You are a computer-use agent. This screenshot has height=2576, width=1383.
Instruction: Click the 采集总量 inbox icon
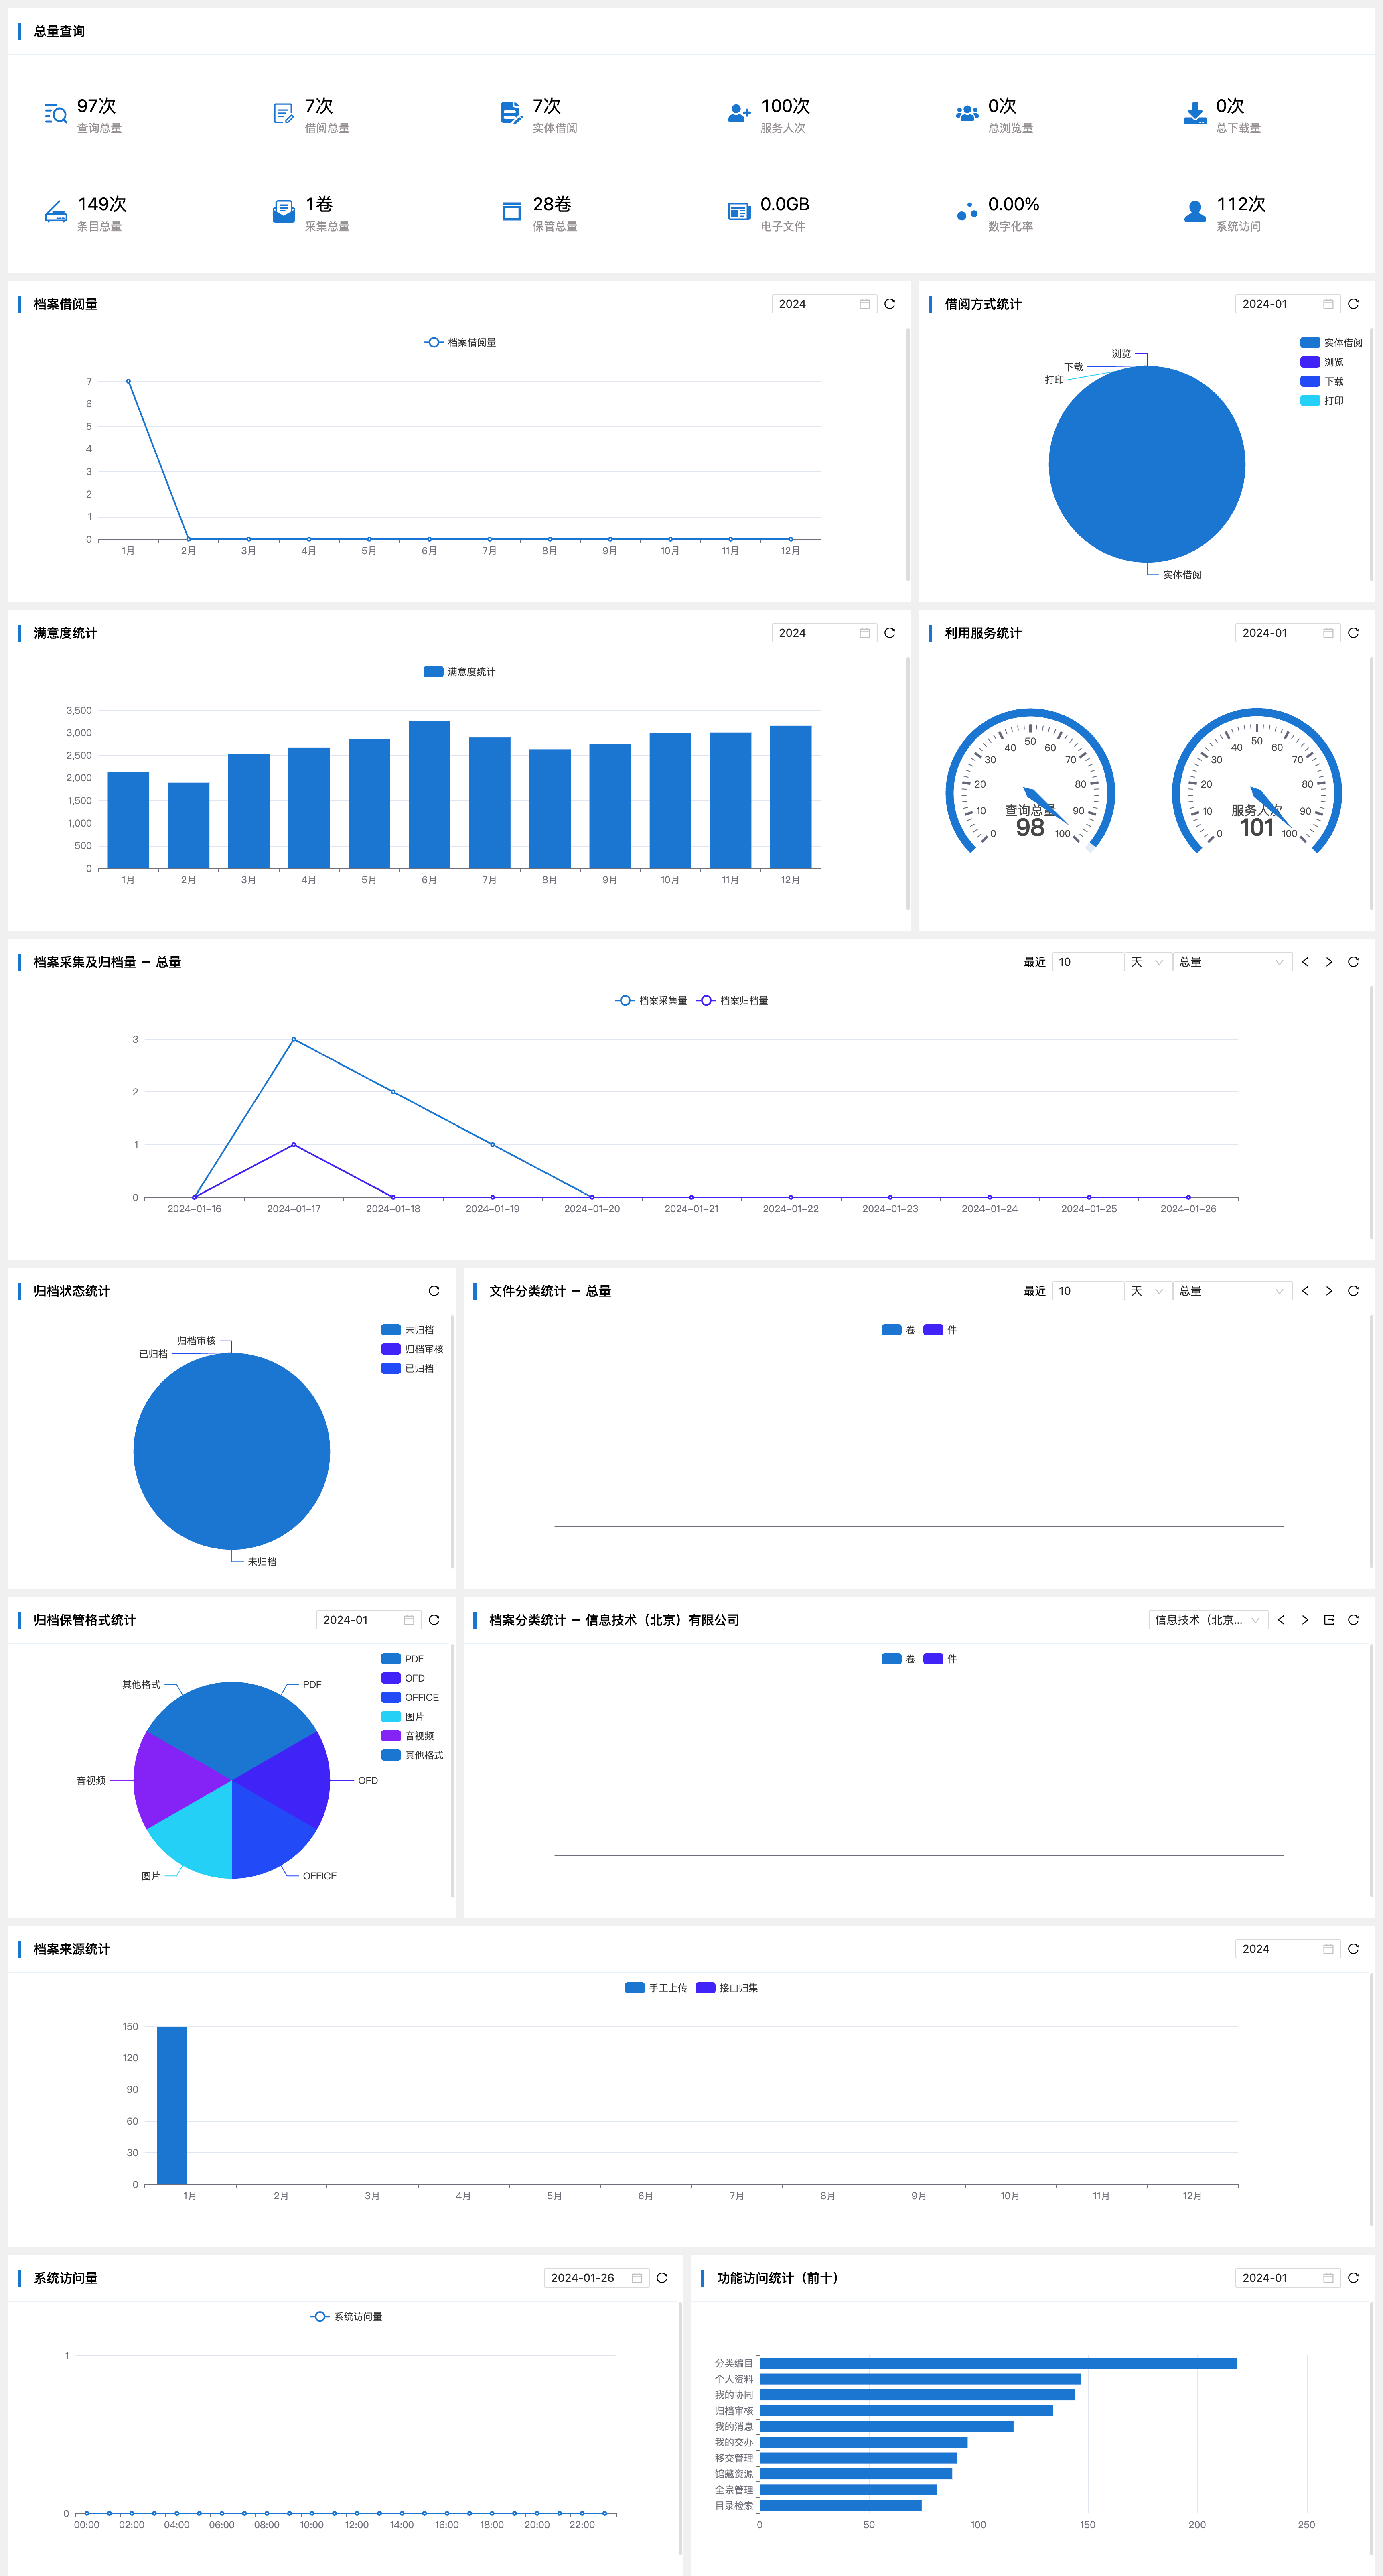click(x=284, y=211)
